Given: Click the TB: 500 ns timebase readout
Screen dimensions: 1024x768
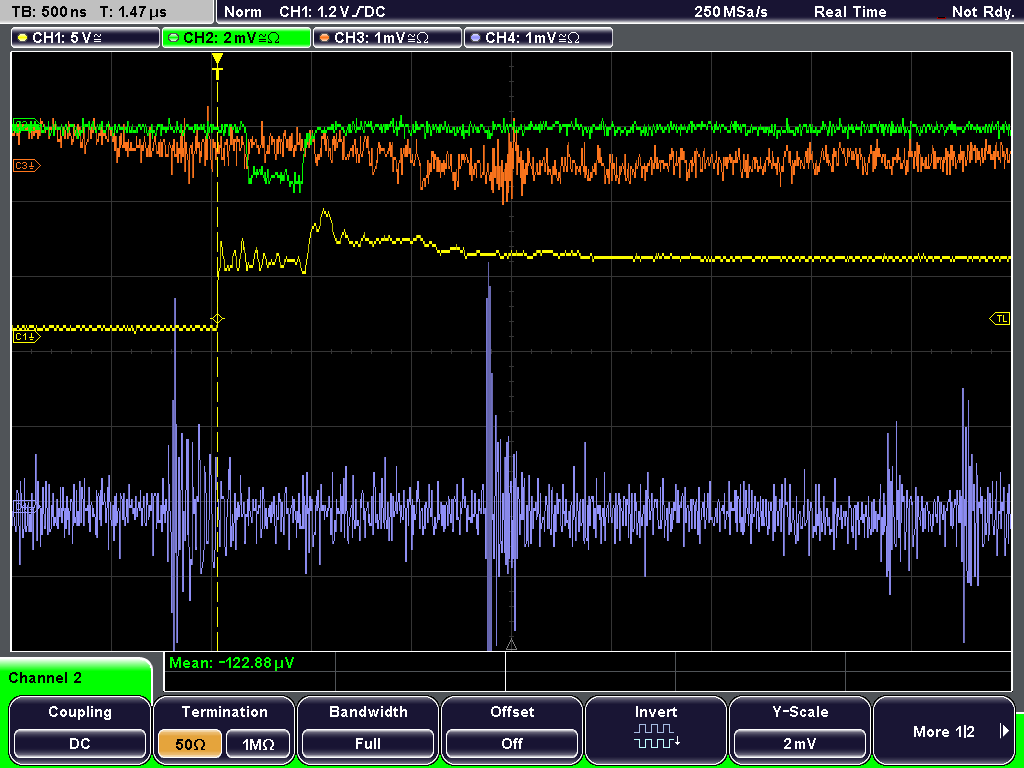Looking at the screenshot, I should (49, 12).
